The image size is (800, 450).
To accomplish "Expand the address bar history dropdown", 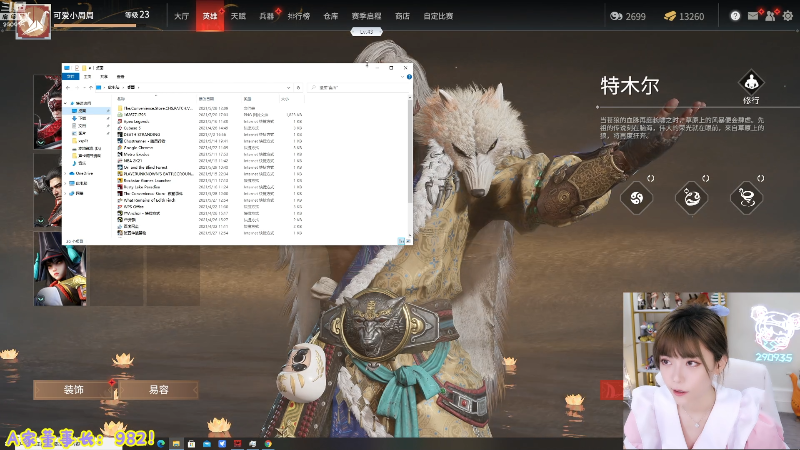I will (x=288, y=87).
